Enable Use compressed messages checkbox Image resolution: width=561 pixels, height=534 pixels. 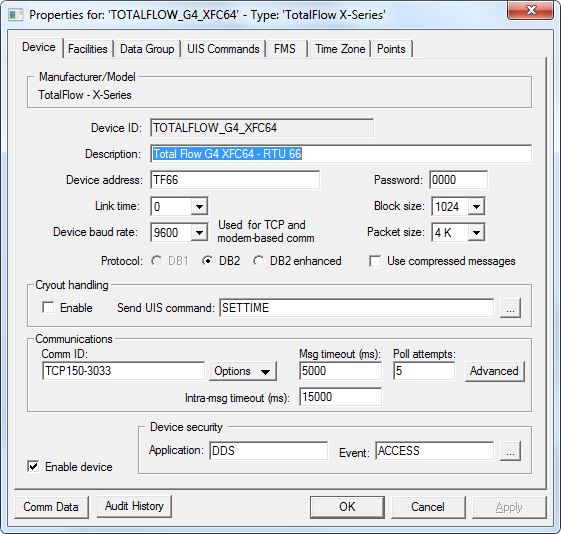point(375,261)
